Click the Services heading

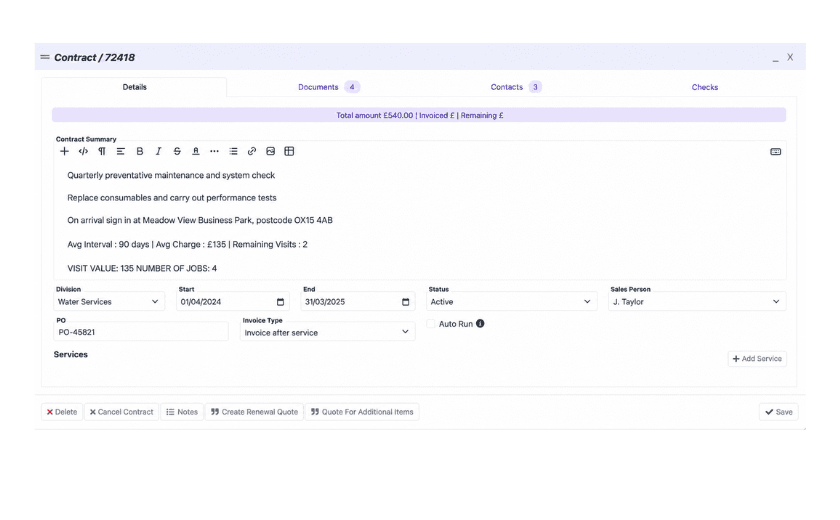(x=71, y=355)
